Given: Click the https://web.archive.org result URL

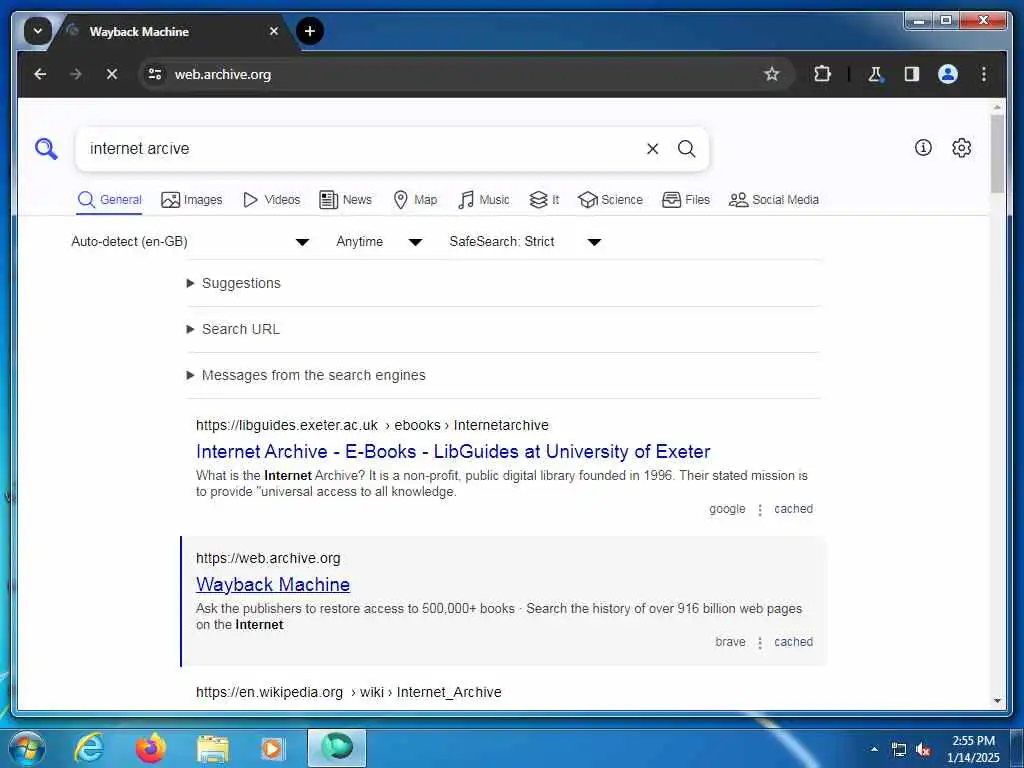Looking at the screenshot, I should click(x=268, y=558).
